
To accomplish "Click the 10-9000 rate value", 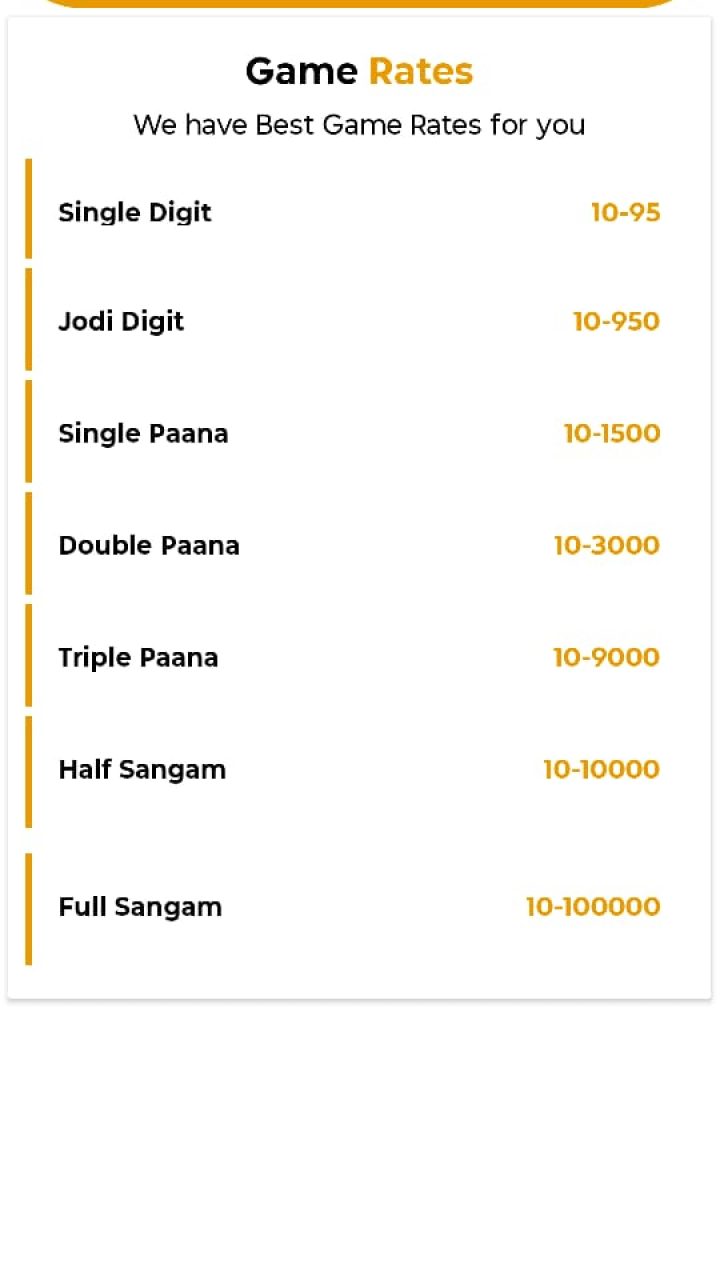I will [606, 657].
